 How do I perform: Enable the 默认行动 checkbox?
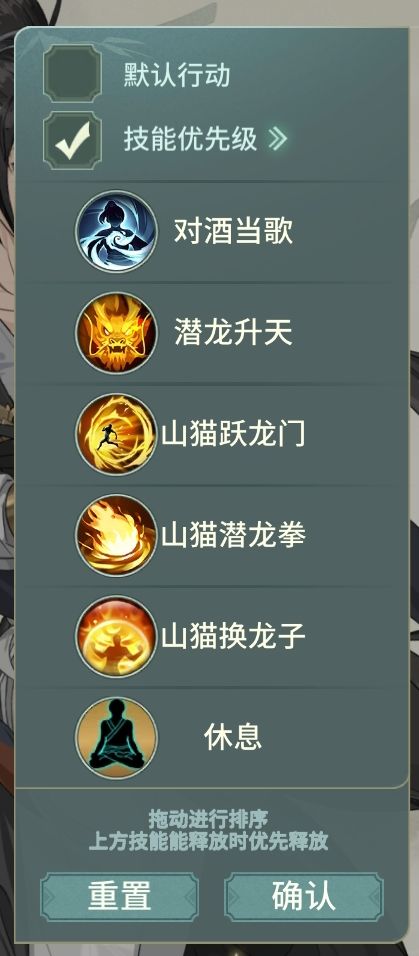pyautogui.click(x=73, y=73)
